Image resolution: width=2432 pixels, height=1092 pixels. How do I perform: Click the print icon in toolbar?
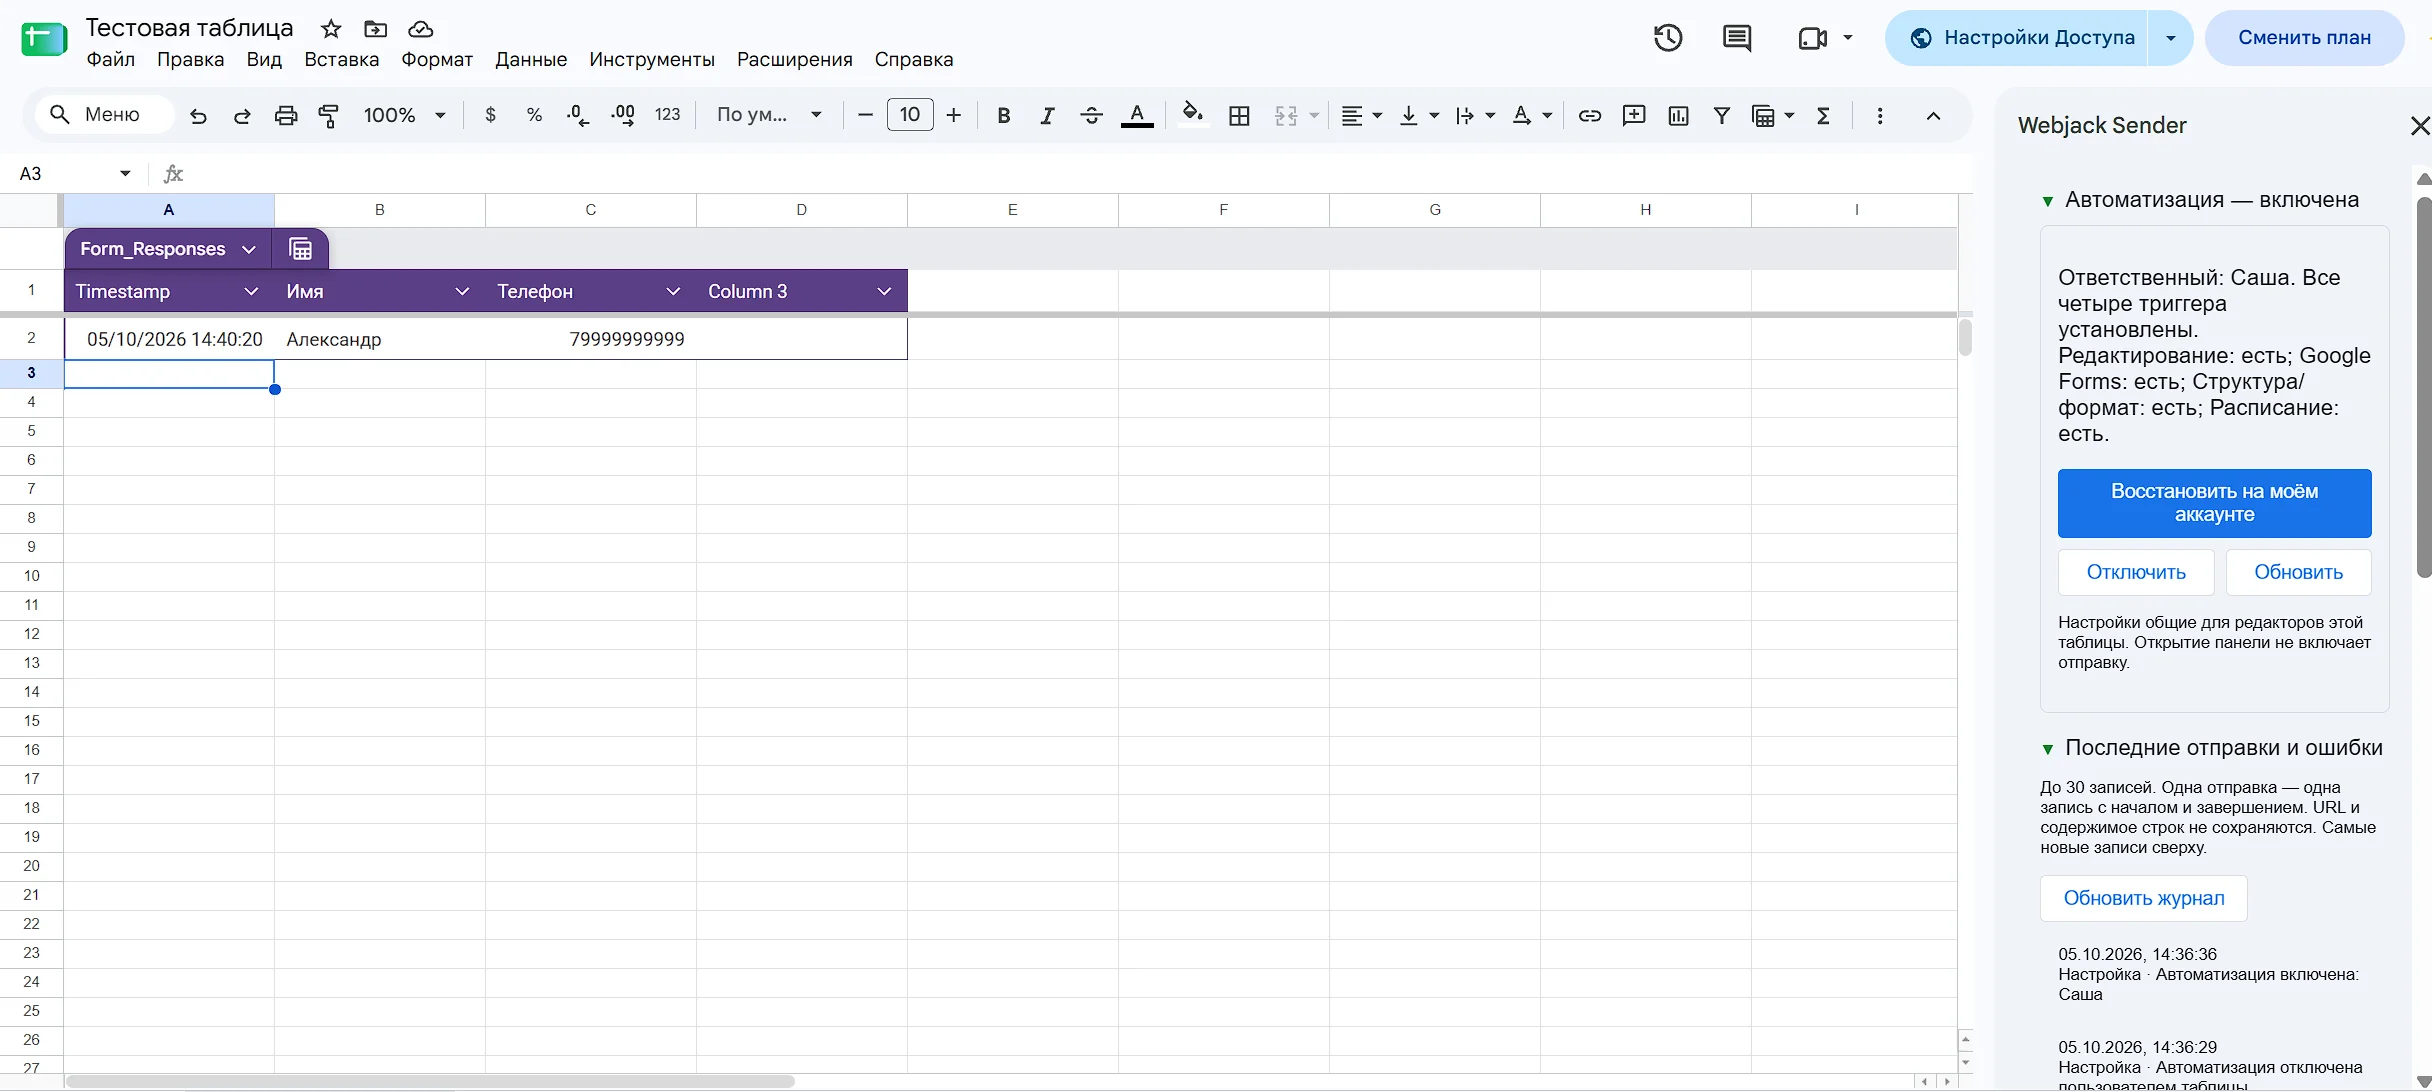(286, 115)
